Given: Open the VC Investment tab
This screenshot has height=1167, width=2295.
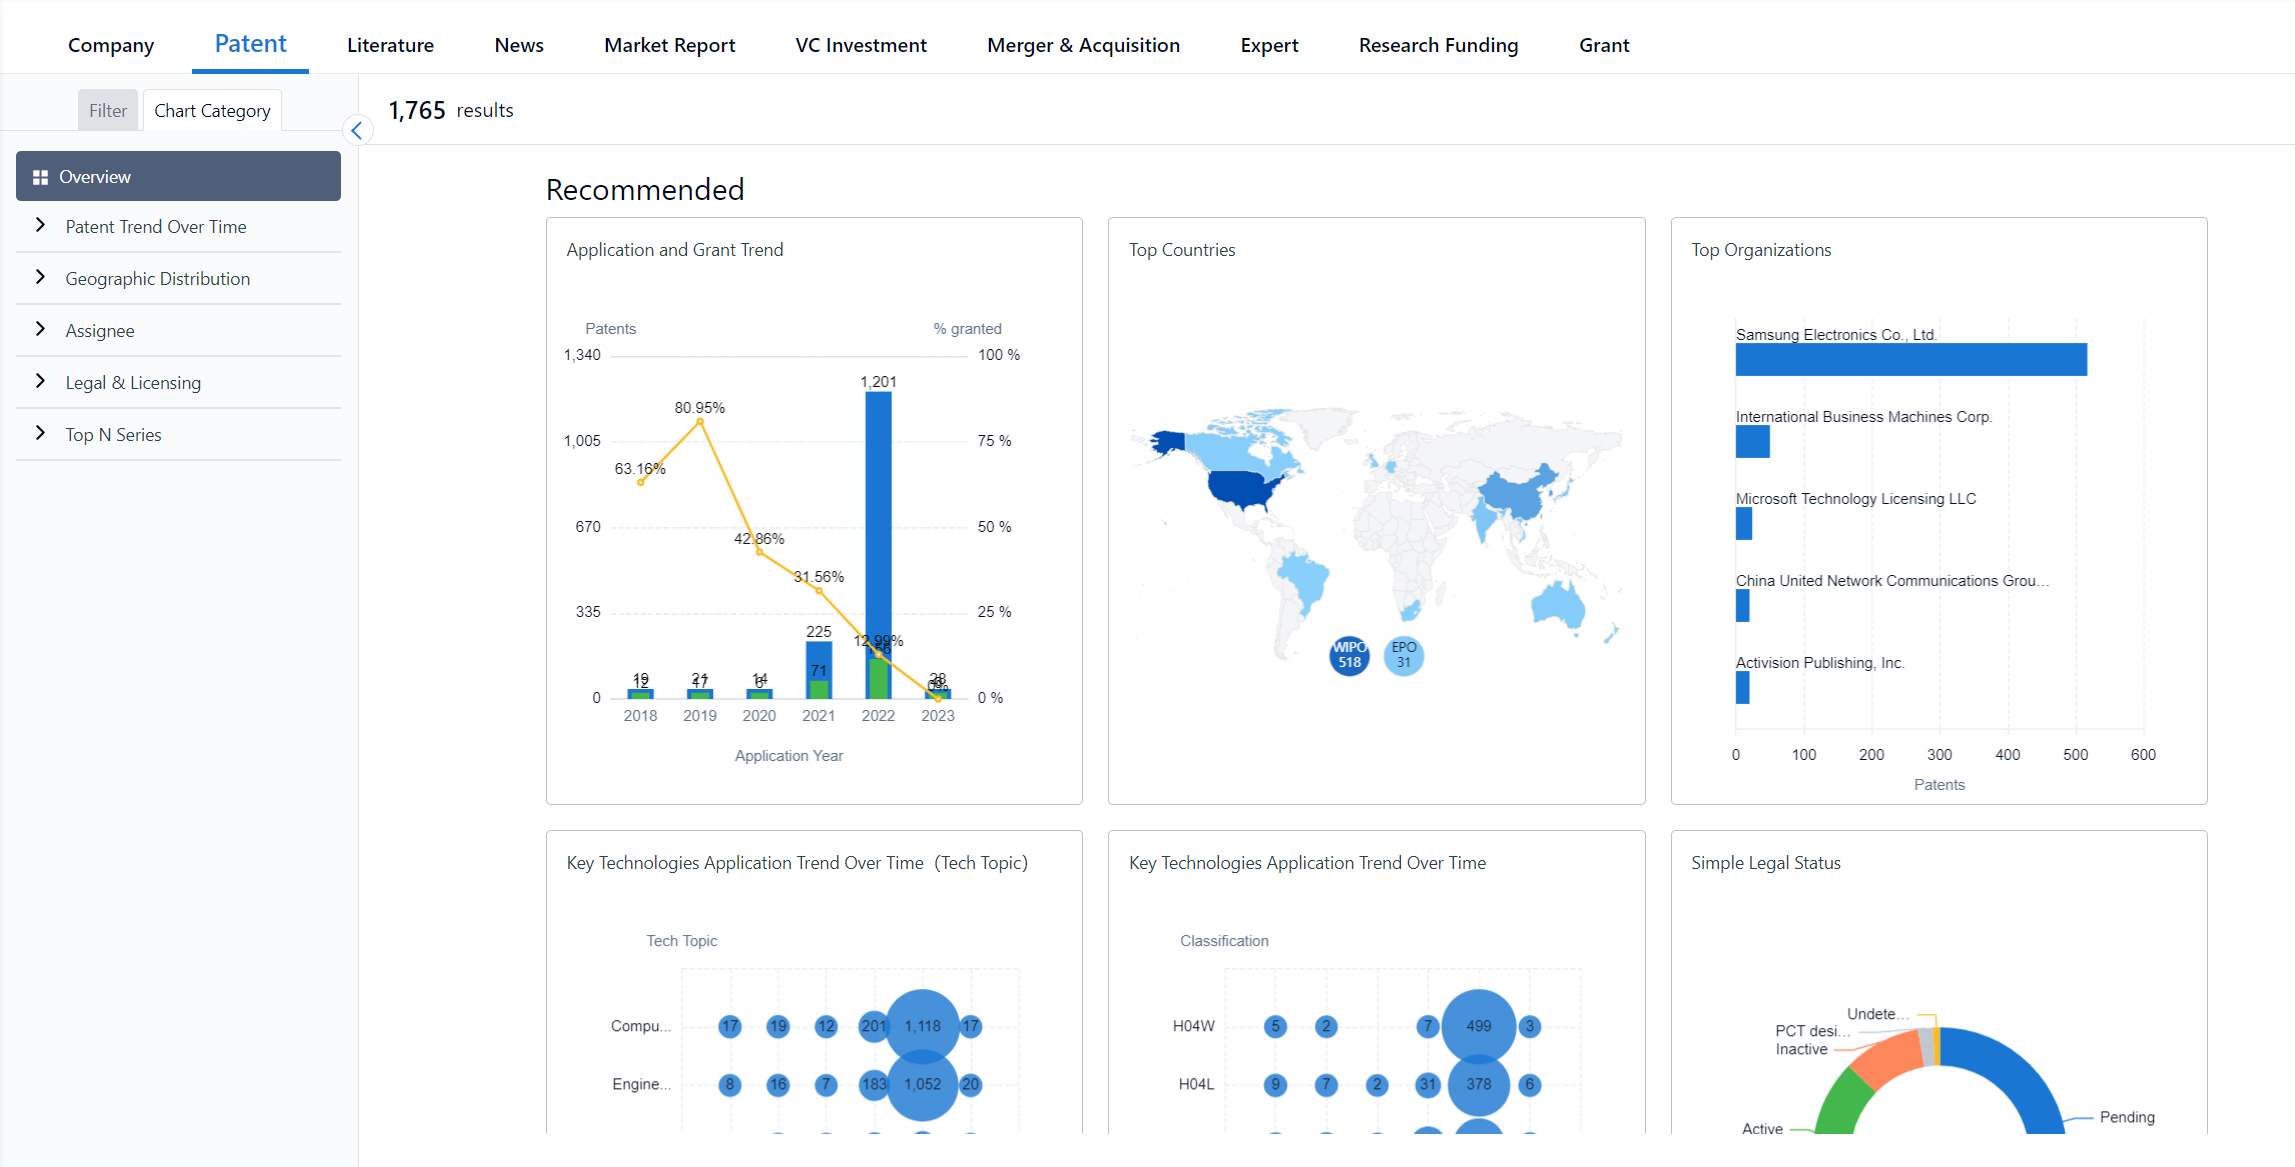Looking at the screenshot, I should [x=860, y=45].
